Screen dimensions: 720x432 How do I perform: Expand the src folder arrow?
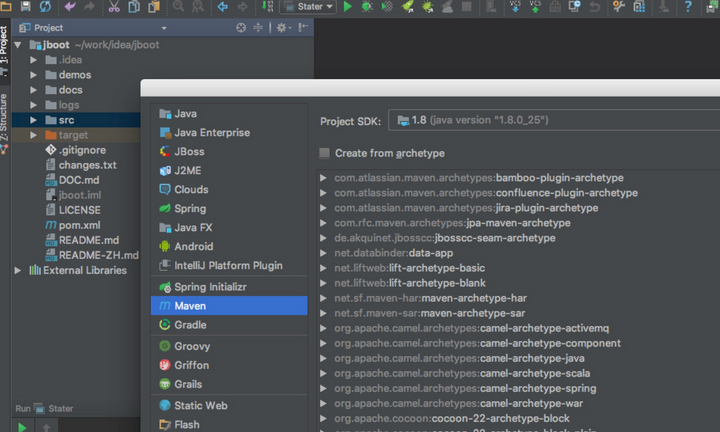tap(33, 120)
